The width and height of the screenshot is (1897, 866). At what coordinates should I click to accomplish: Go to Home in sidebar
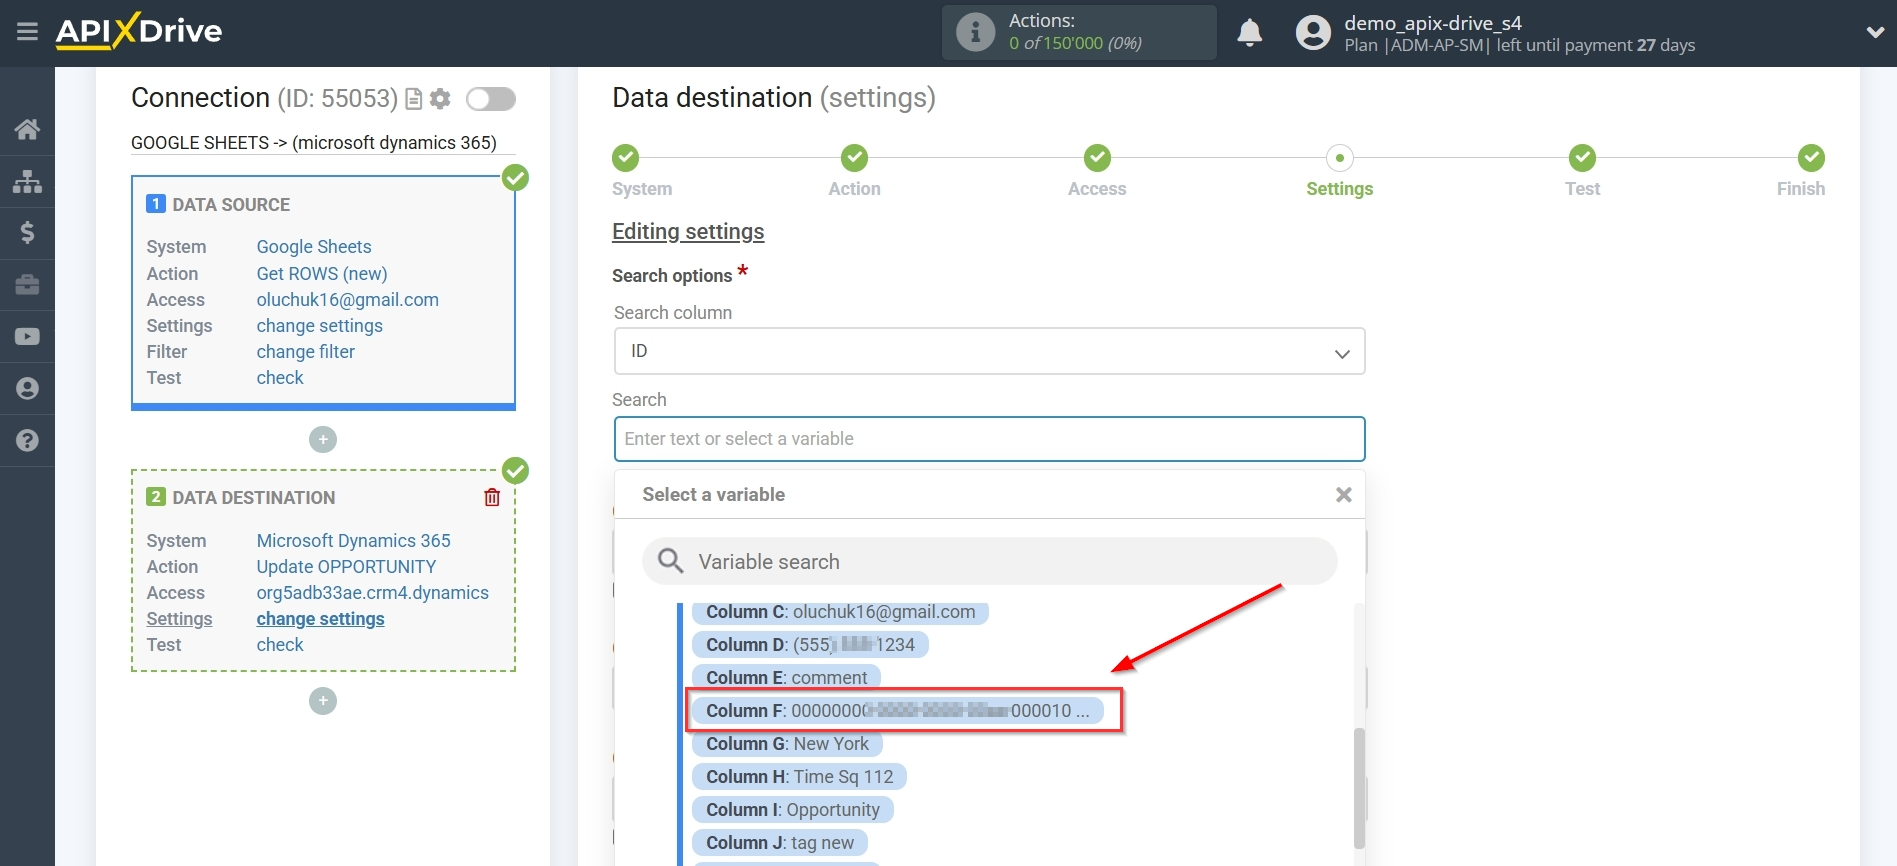tap(27, 129)
